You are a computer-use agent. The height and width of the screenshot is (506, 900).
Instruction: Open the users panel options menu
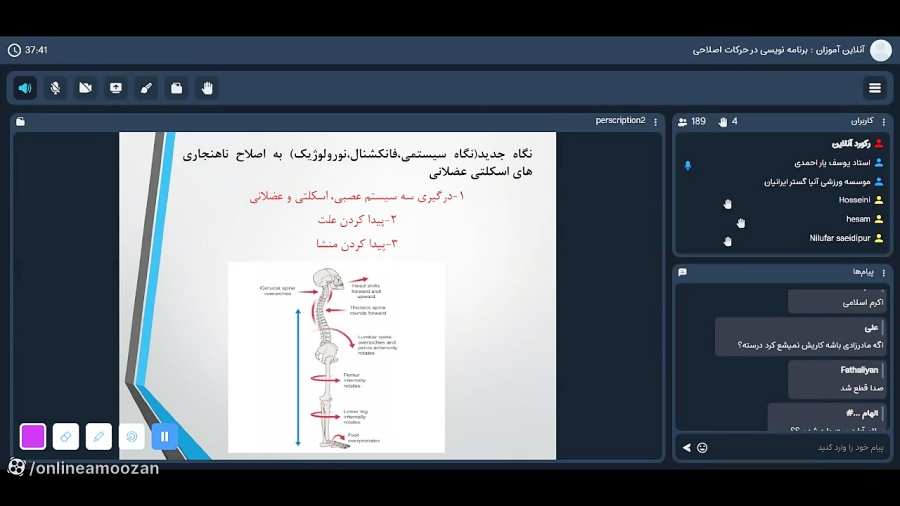point(884,122)
